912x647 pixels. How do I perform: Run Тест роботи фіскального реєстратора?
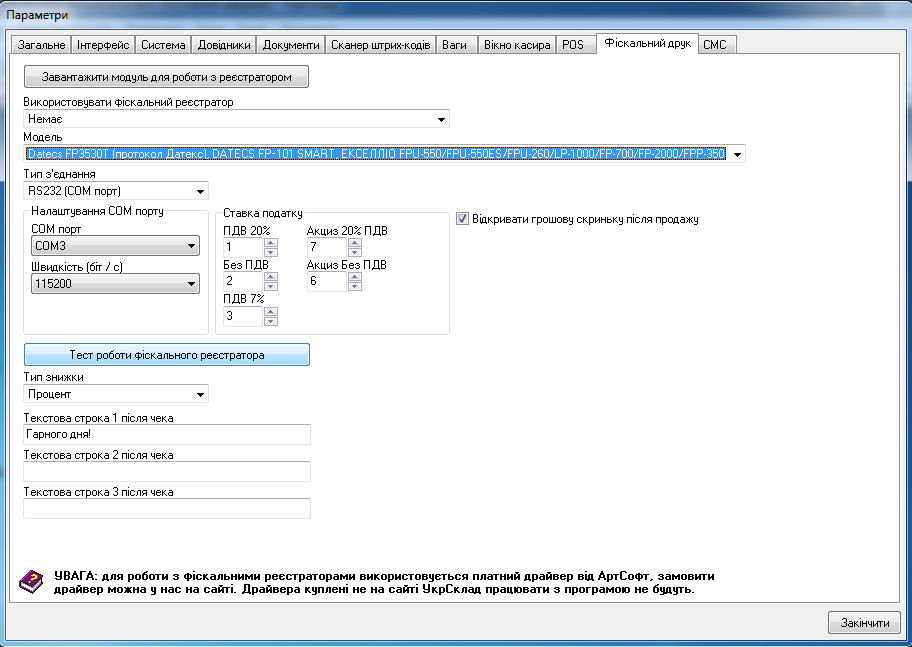click(x=167, y=355)
